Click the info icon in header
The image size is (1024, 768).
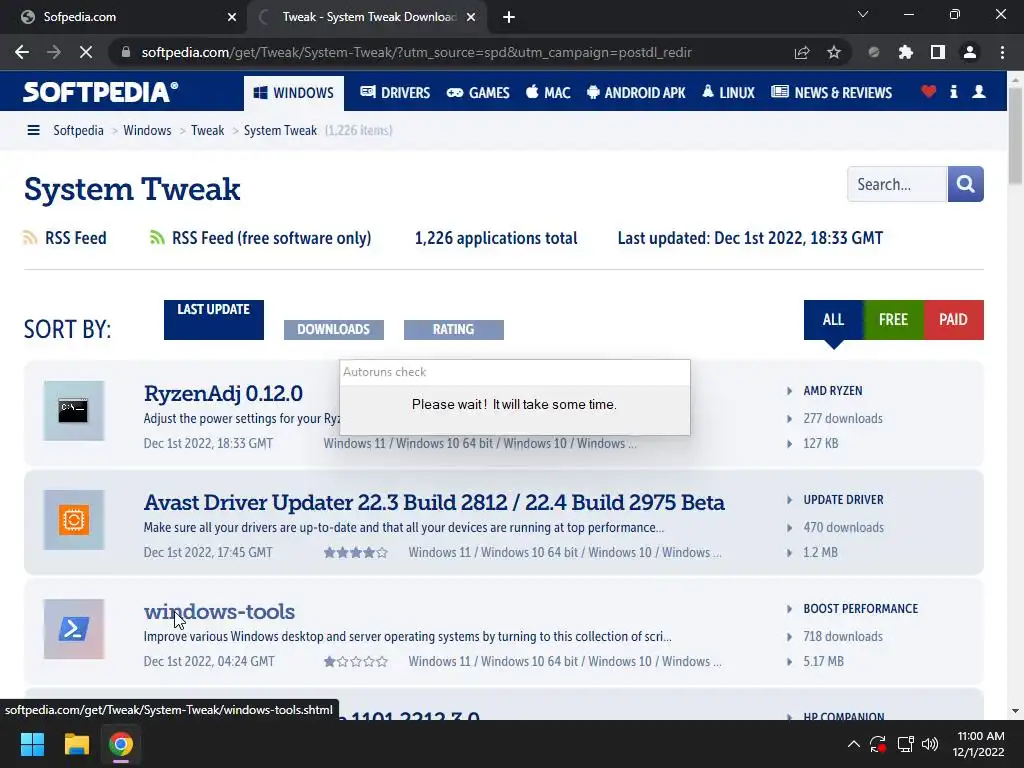[953, 92]
